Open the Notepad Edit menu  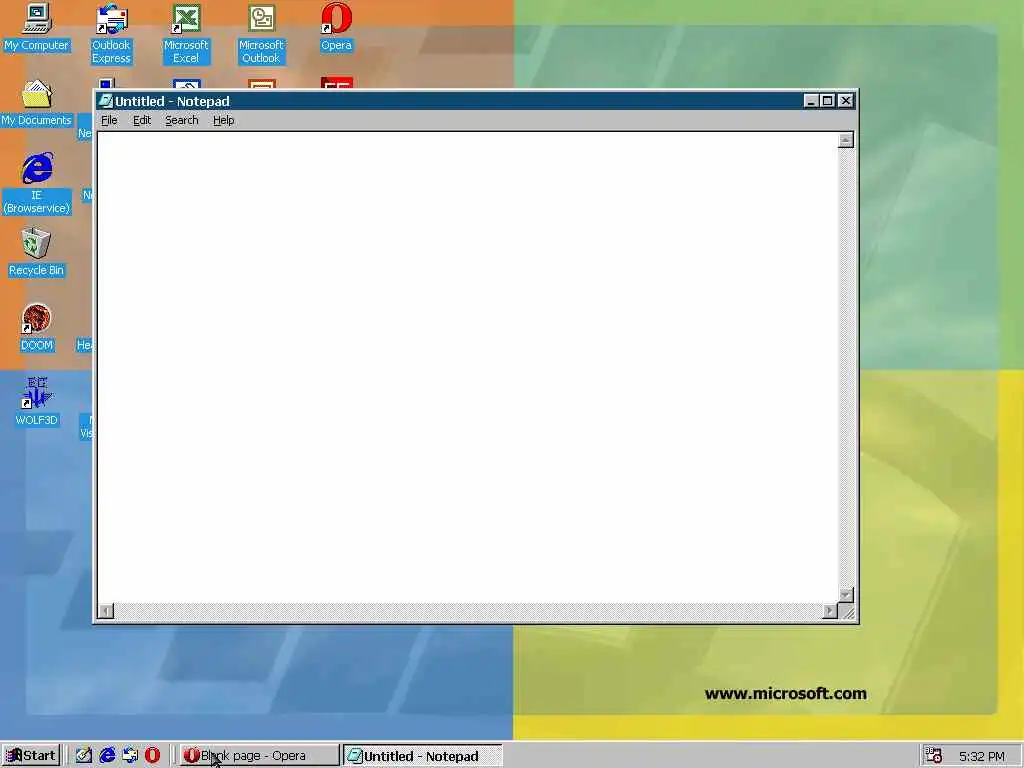(x=142, y=120)
